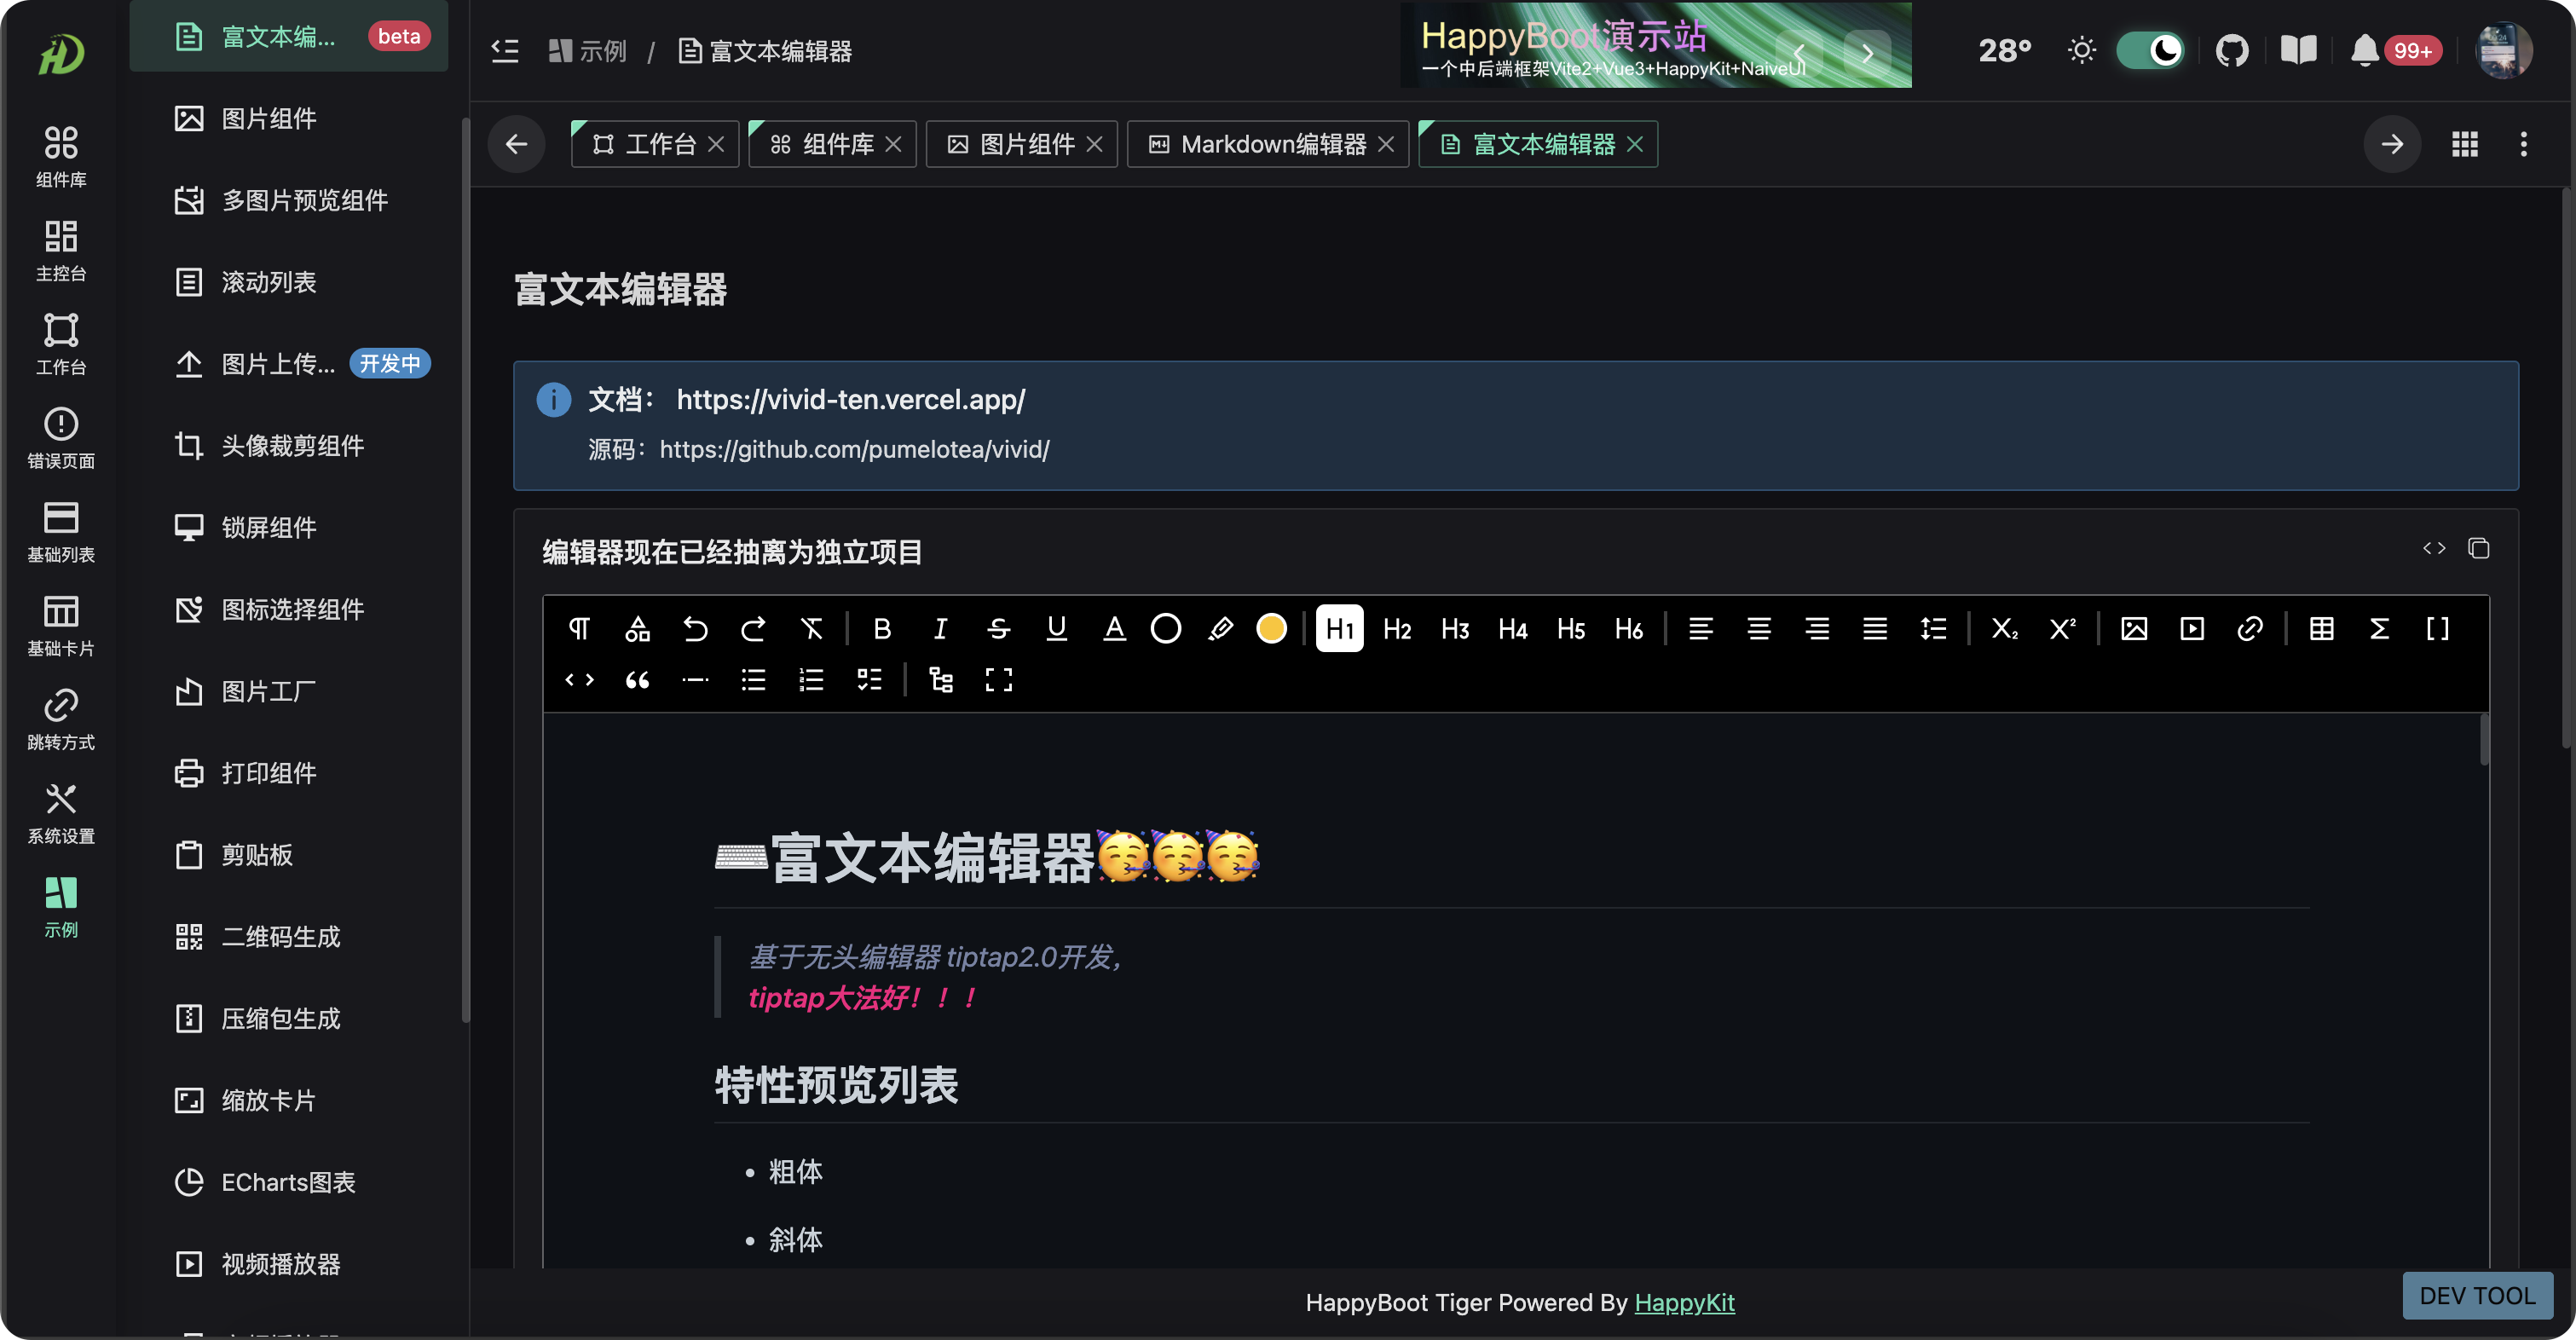Enter fullscreen mode in the editor
Viewport: 2576px width, 1340px height.
coord(998,680)
